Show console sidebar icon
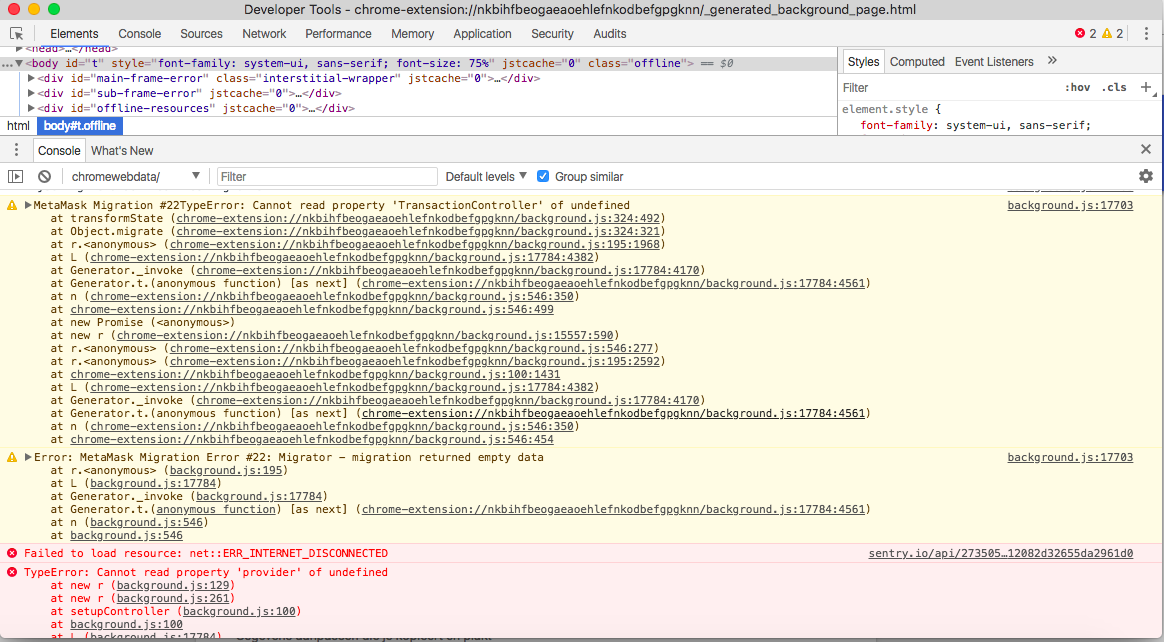The width and height of the screenshot is (1164, 642). (16, 177)
